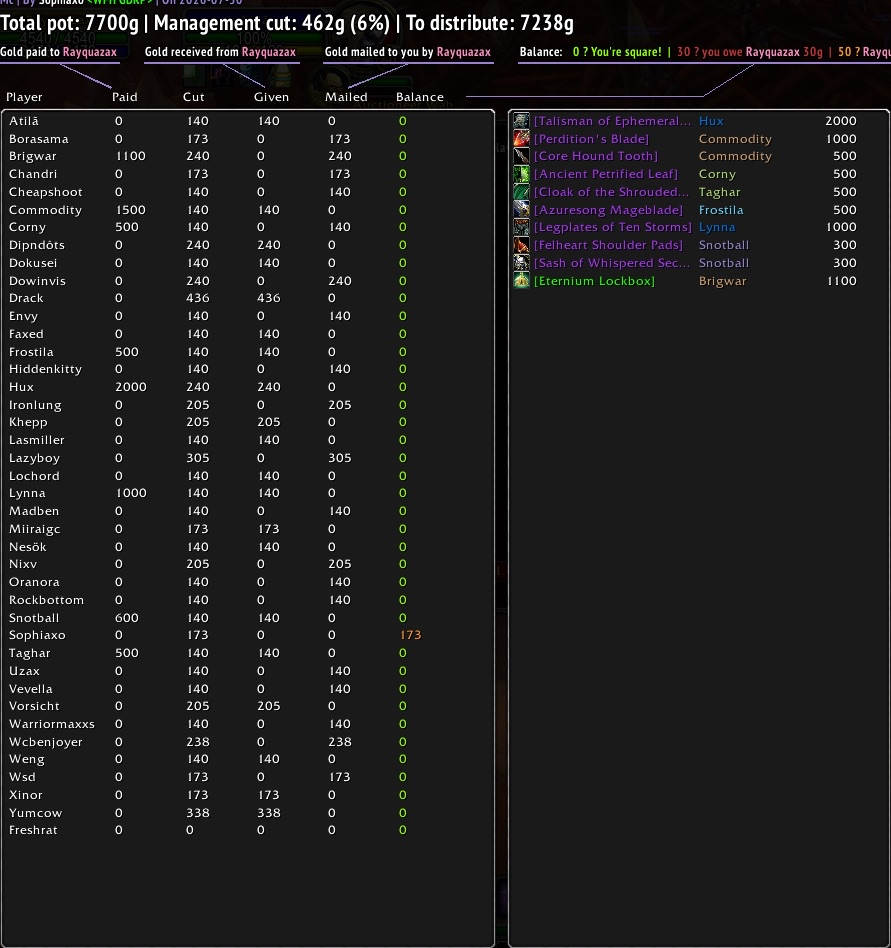Click the Gold received from Rayquazax legend

(220, 52)
